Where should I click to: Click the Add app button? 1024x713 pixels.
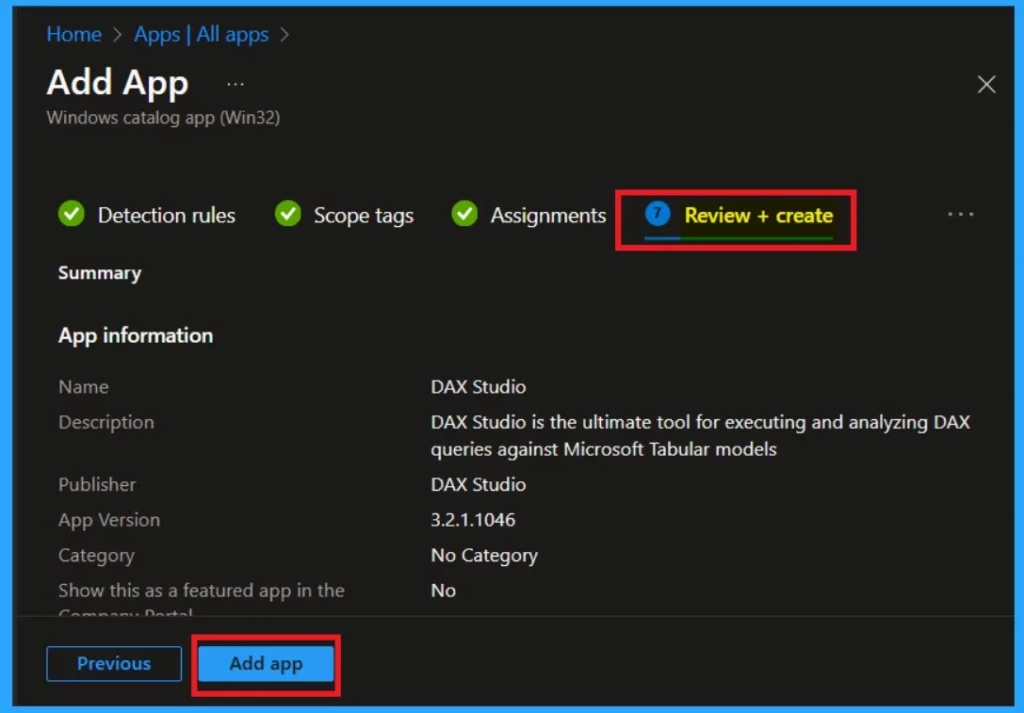266,663
